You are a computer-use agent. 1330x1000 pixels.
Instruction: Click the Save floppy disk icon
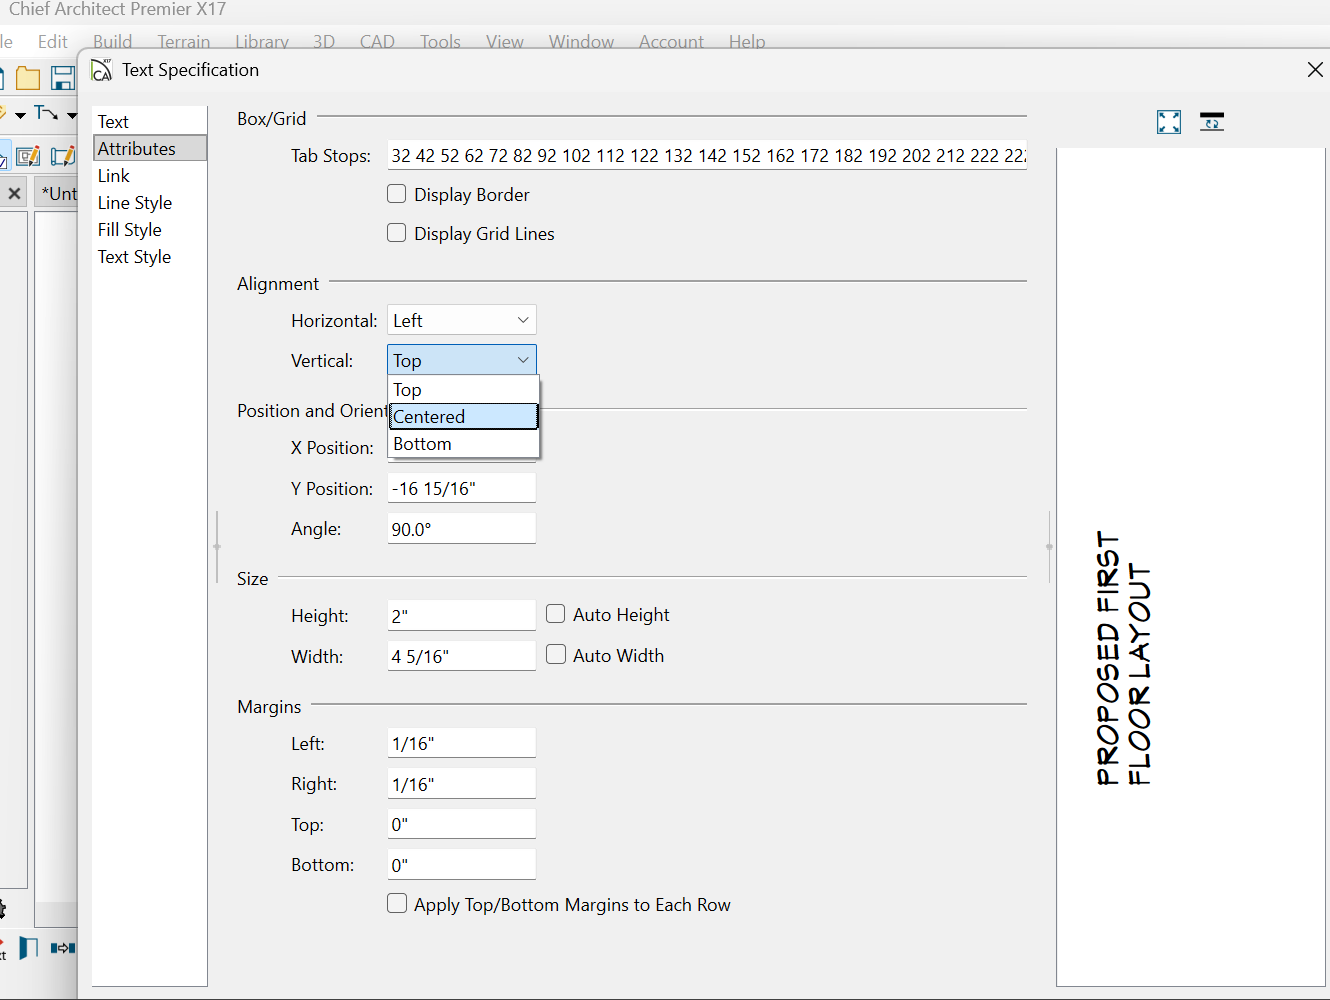point(63,79)
